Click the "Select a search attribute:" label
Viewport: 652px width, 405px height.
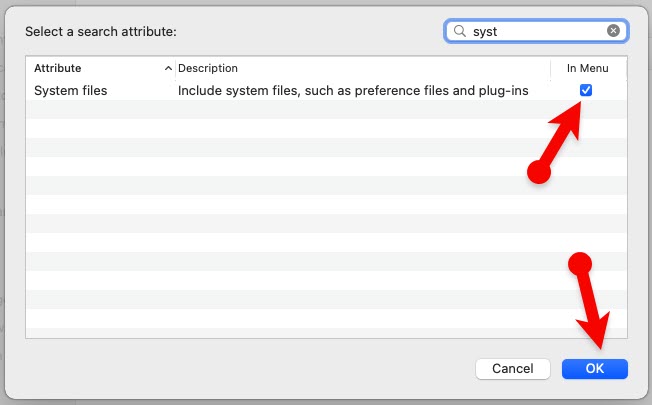(101, 32)
